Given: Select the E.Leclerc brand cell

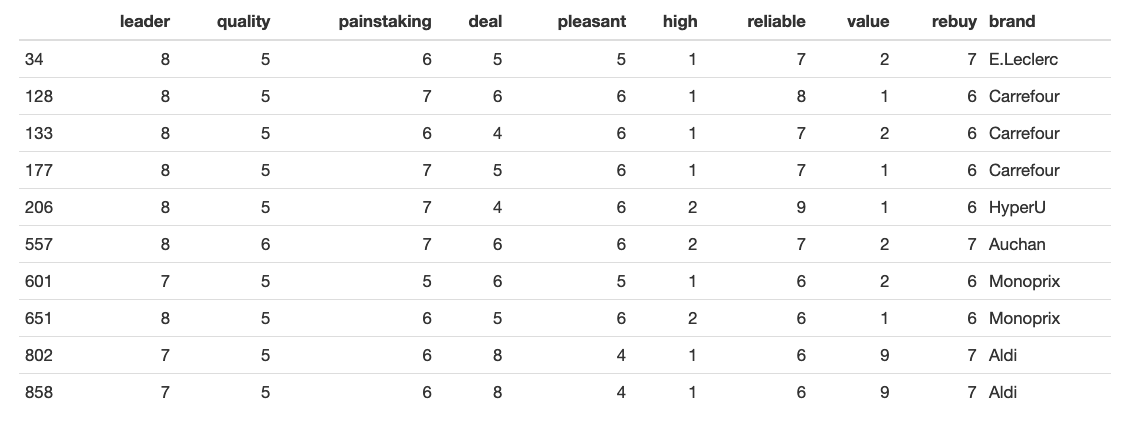Looking at the screenshot, I should [x=1023, y=59].
